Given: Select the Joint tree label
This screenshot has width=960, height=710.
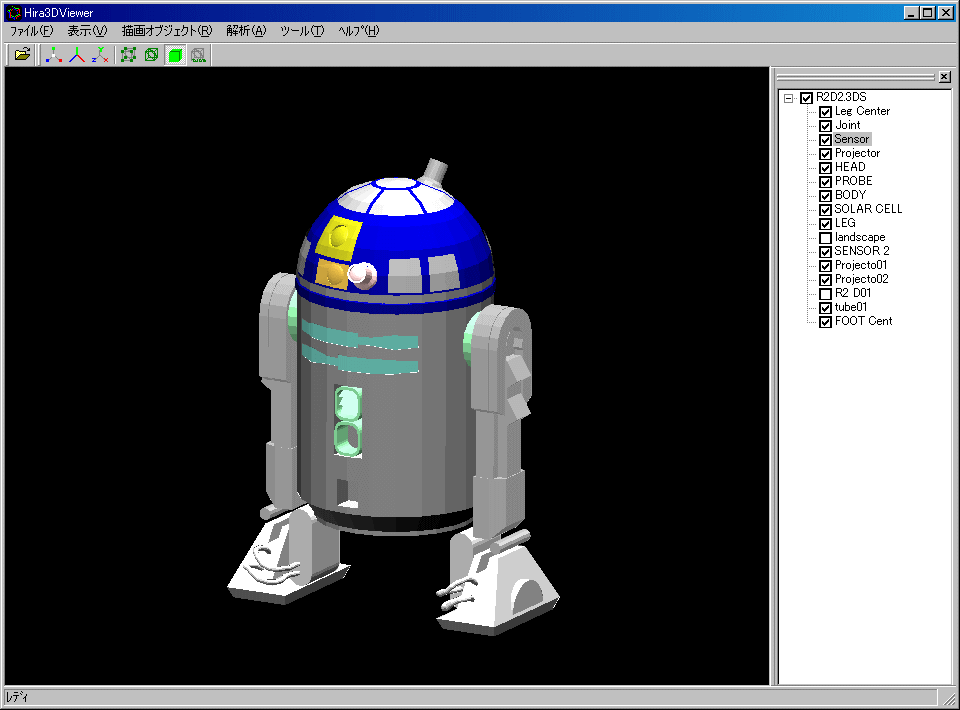Looking at the screenshot, I should pyautogui.click(x=848, y=125).
